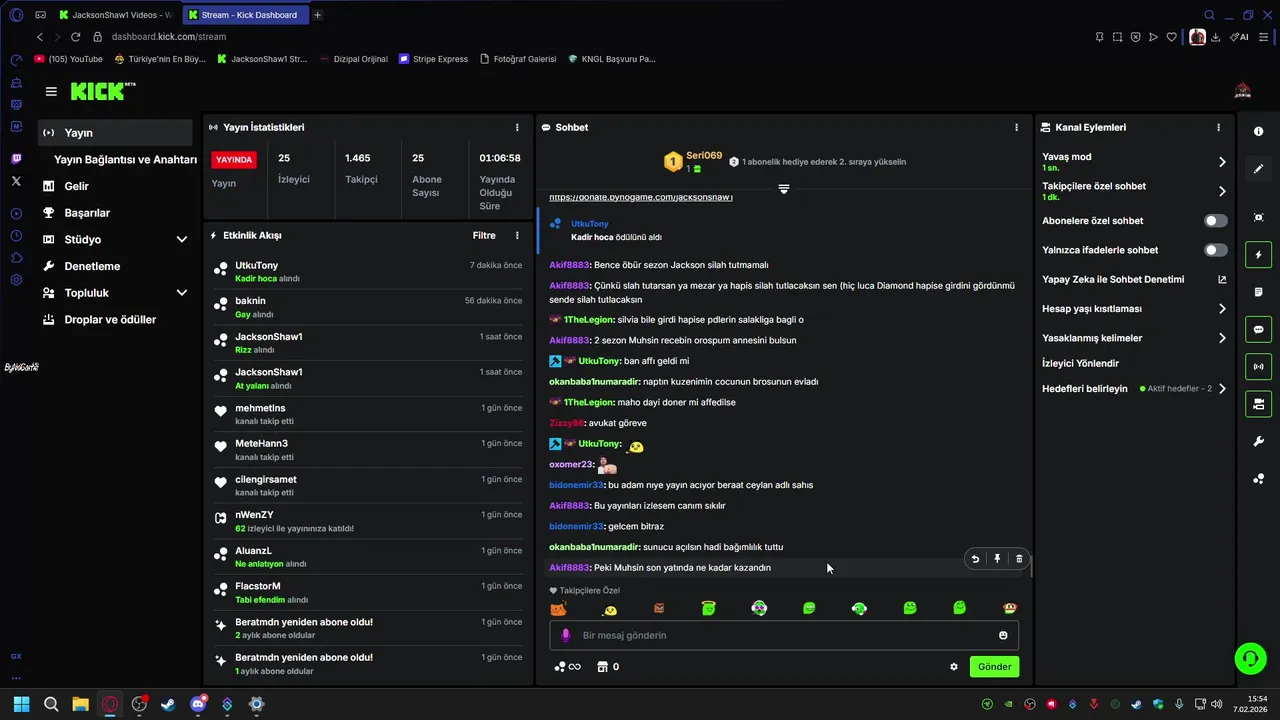Open Kanal Eylemleri panel three-dot menu
1280x720 pixels.
(1218, 127)
